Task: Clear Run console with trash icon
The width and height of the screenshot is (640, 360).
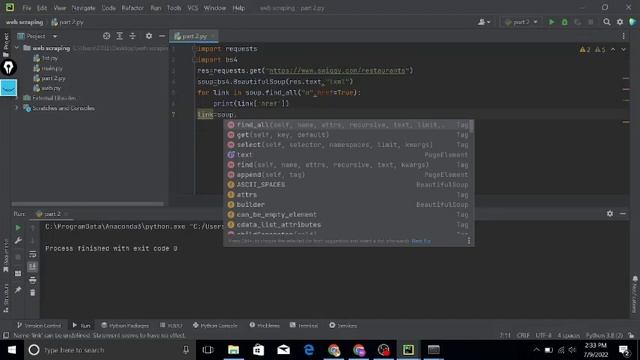Action: 33,292
